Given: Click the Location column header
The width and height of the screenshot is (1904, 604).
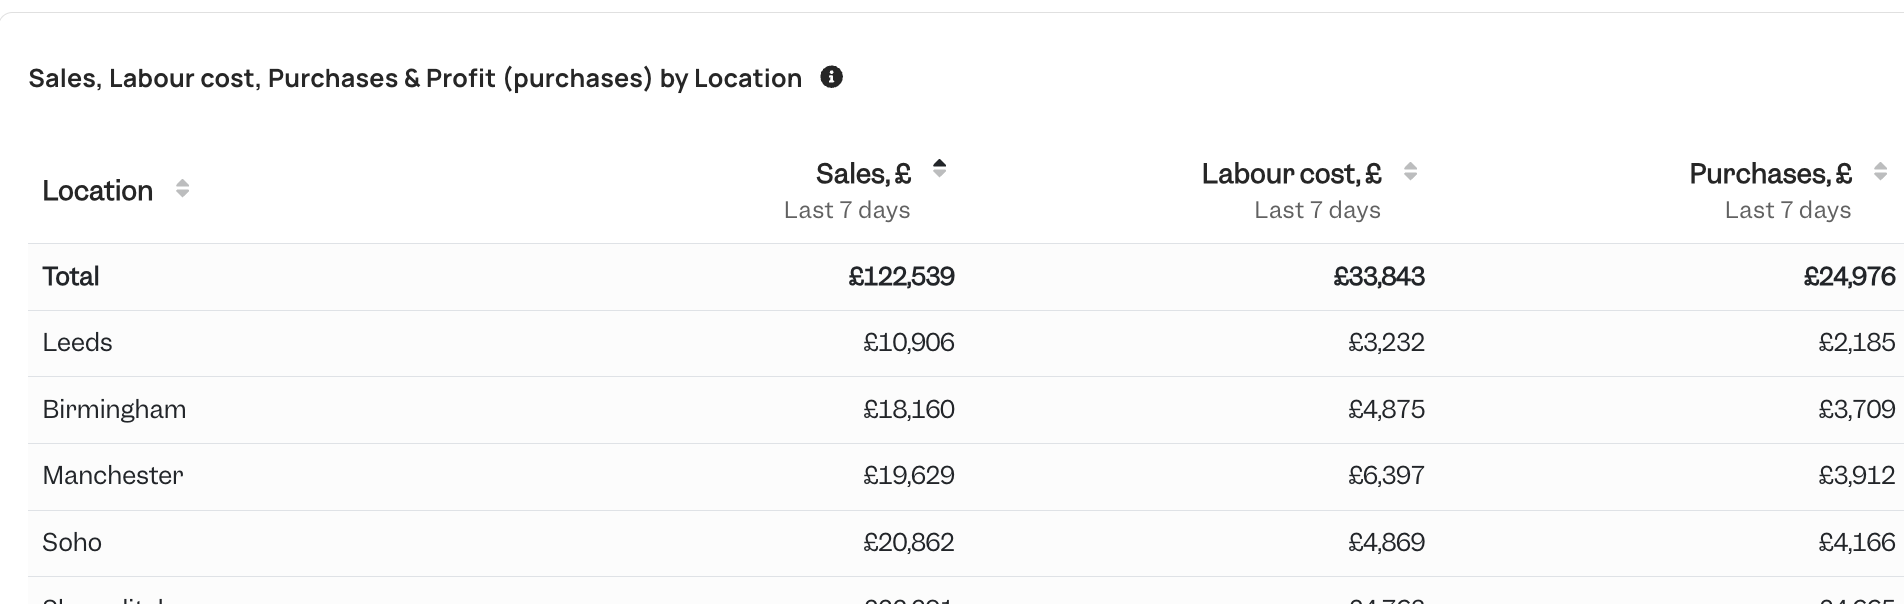Looking at the screenshot, I should pos(98,190).
